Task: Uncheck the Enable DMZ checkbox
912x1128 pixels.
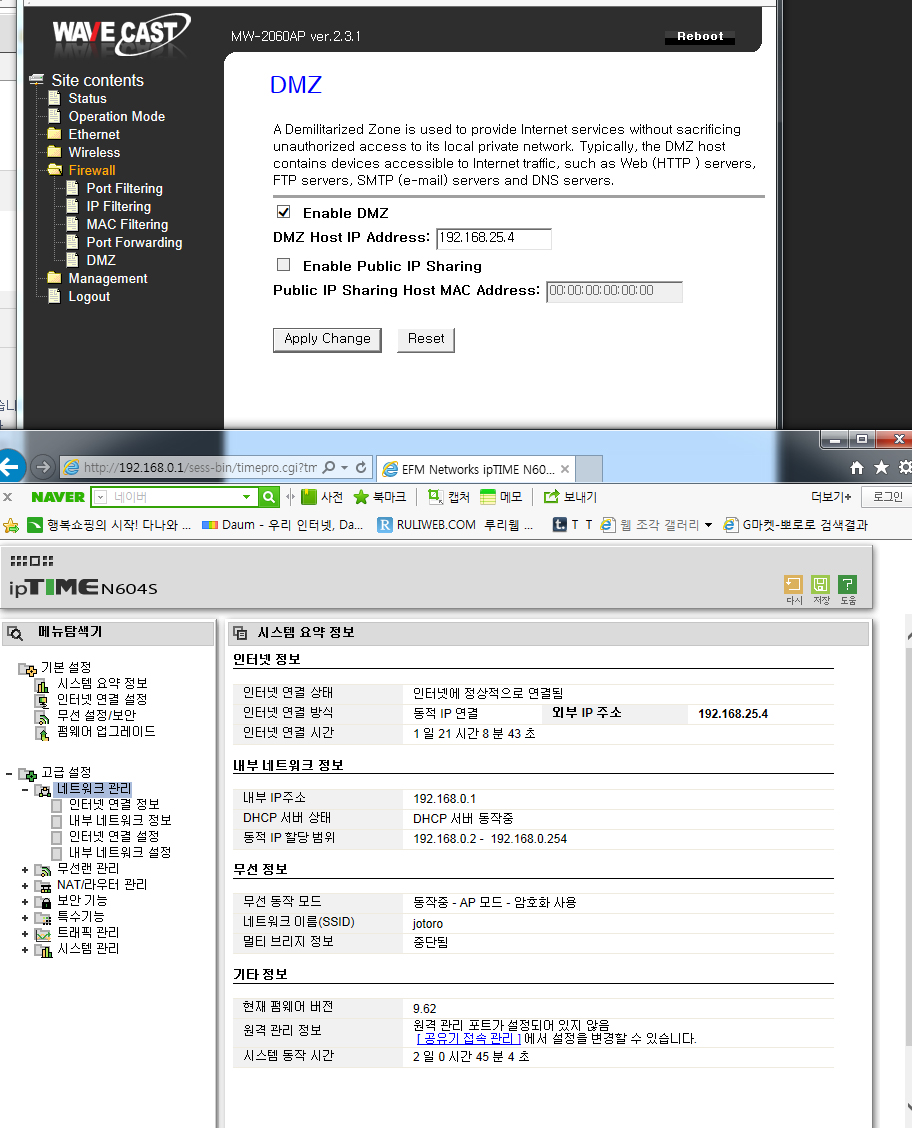Action: click(x=283, y=212)
